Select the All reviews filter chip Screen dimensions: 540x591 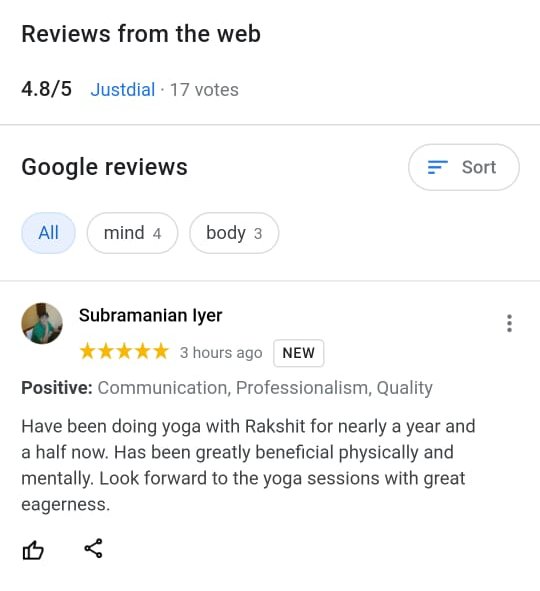48,233
